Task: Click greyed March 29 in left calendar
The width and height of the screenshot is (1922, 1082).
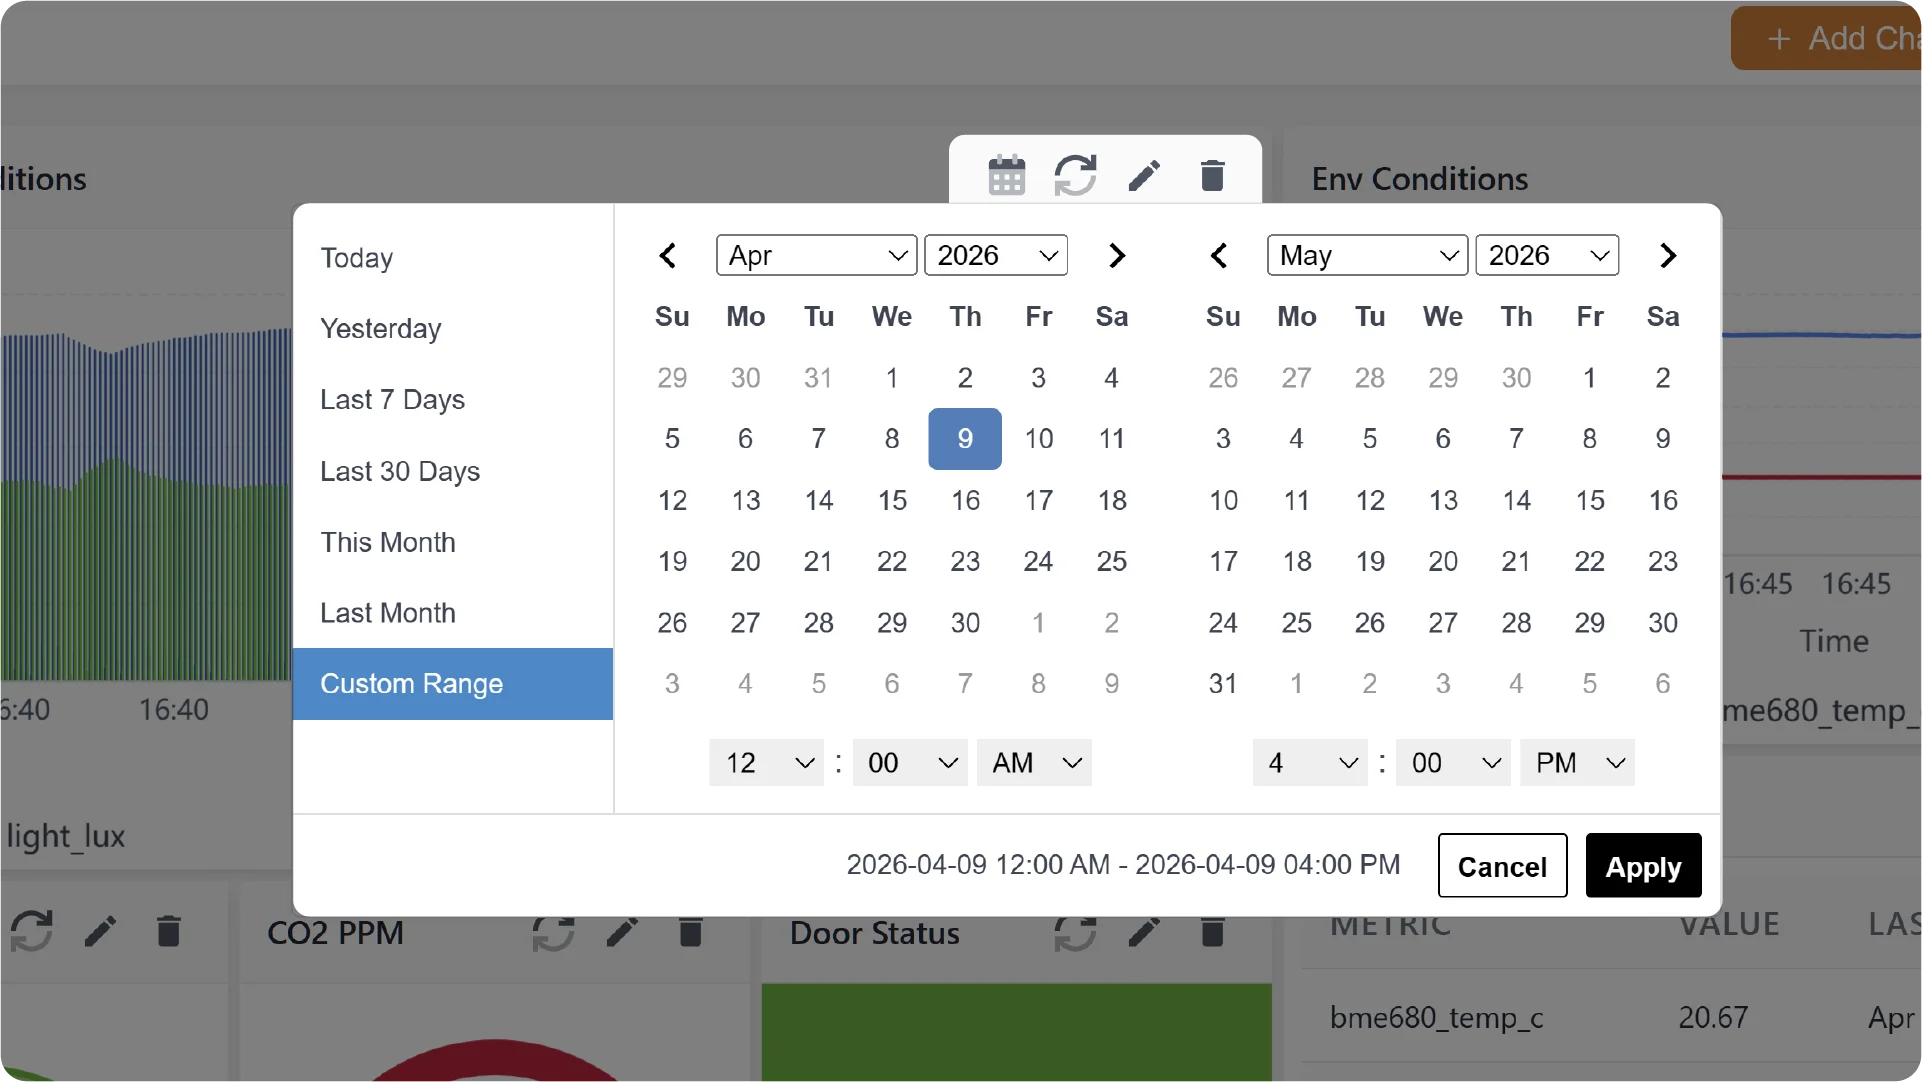Action: pyautogui.click(x=672, y=378)
